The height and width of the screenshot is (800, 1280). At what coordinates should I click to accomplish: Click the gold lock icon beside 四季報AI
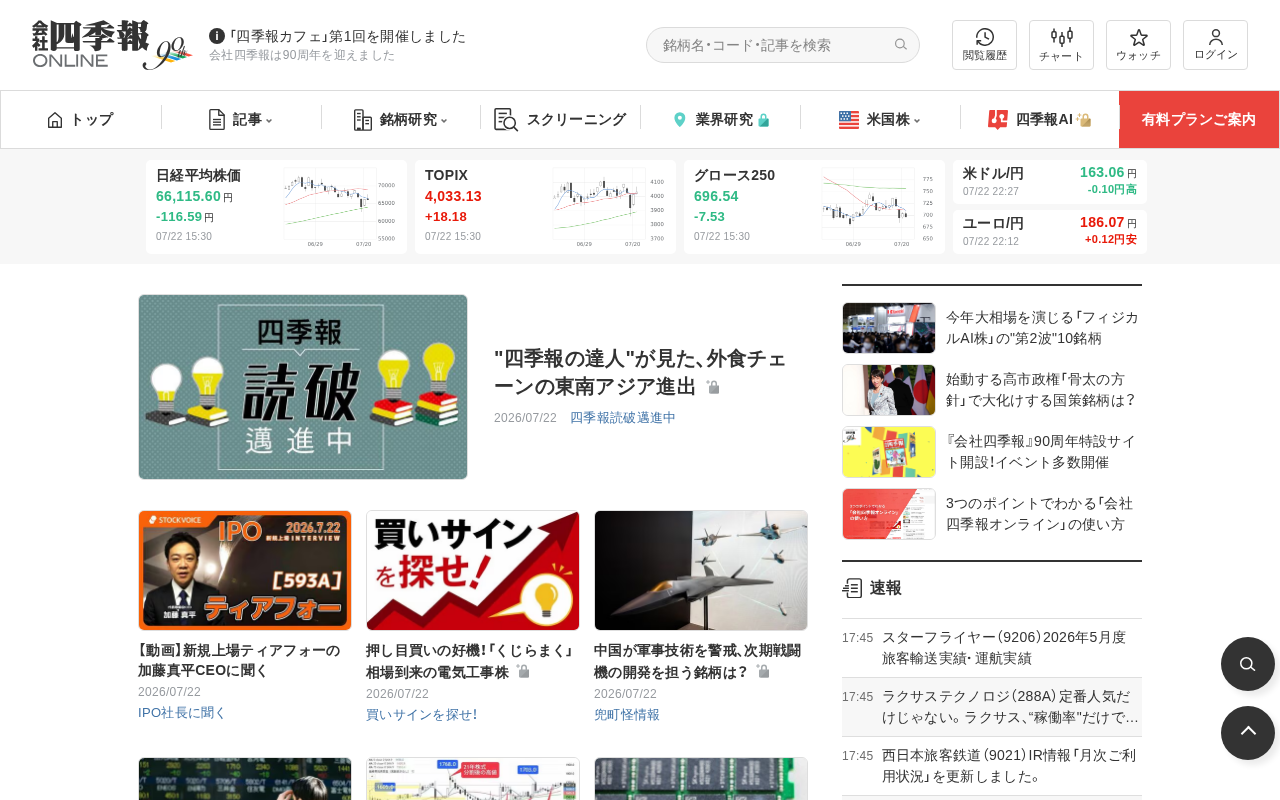1084,120
